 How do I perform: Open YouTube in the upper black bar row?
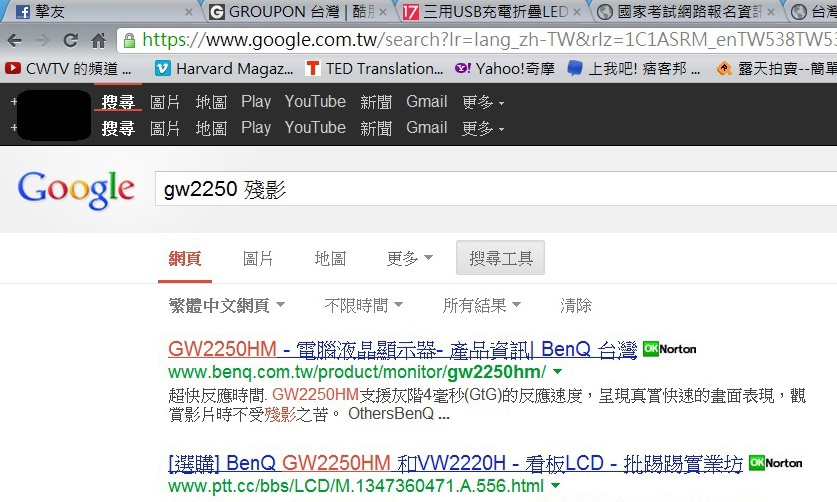[x=315, y=101]
